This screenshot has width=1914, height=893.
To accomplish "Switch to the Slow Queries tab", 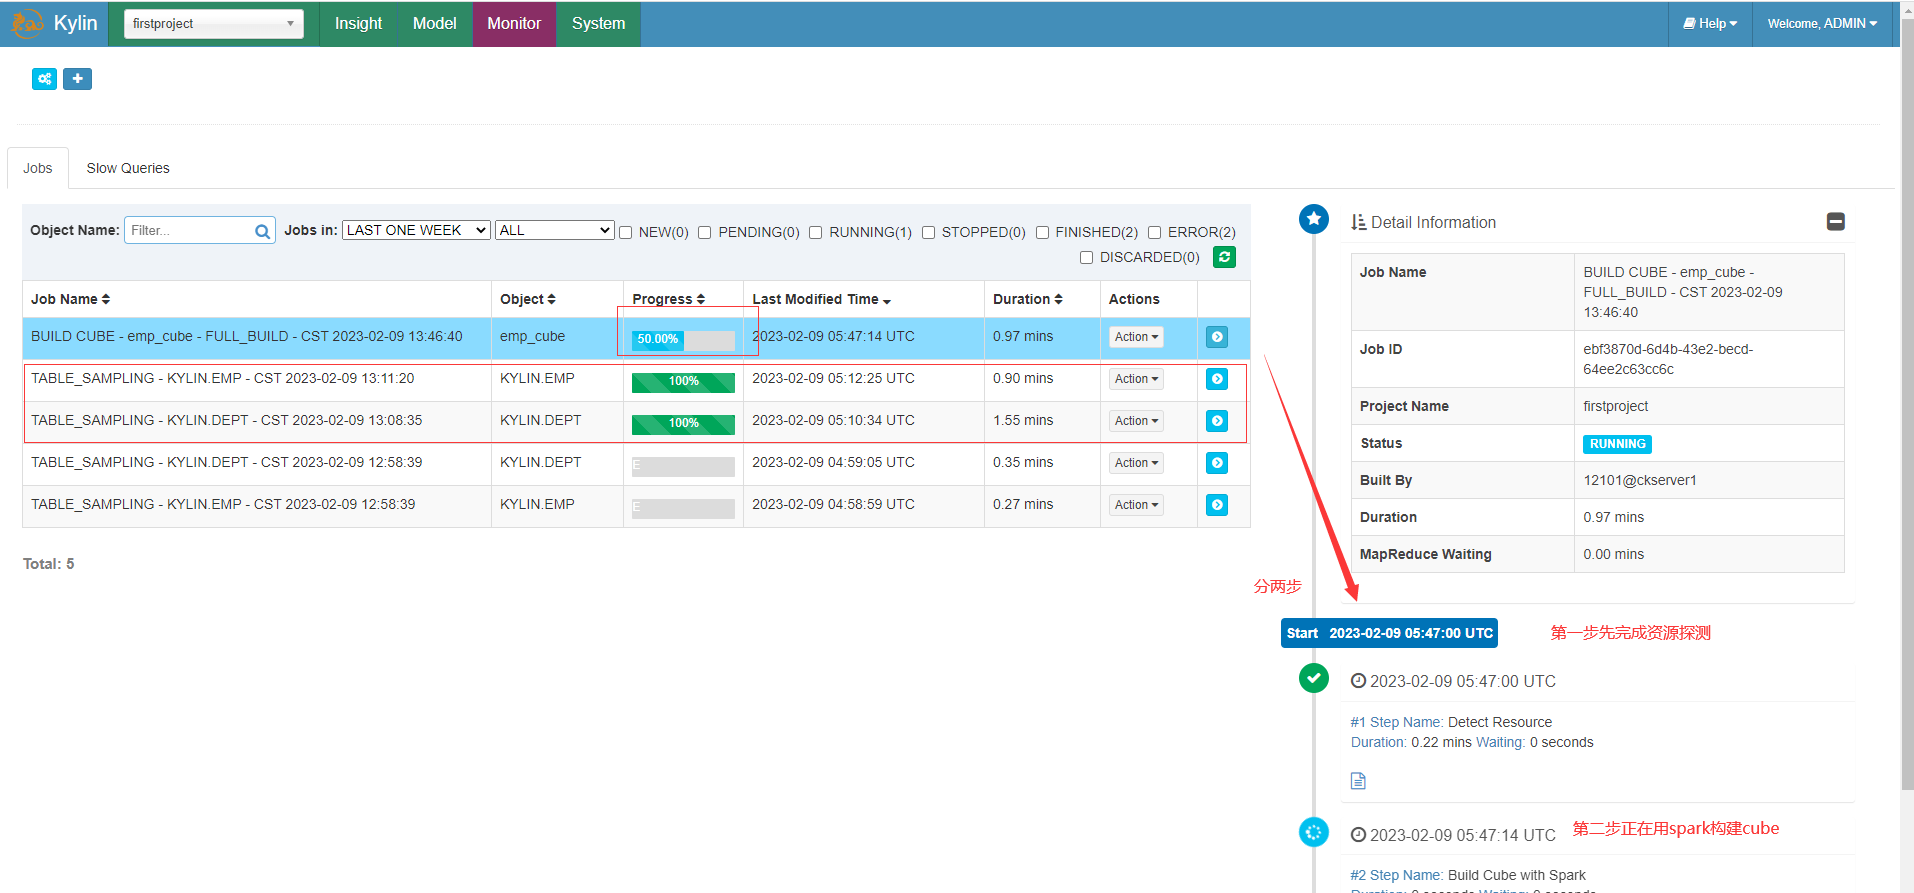I will point(128,168).
